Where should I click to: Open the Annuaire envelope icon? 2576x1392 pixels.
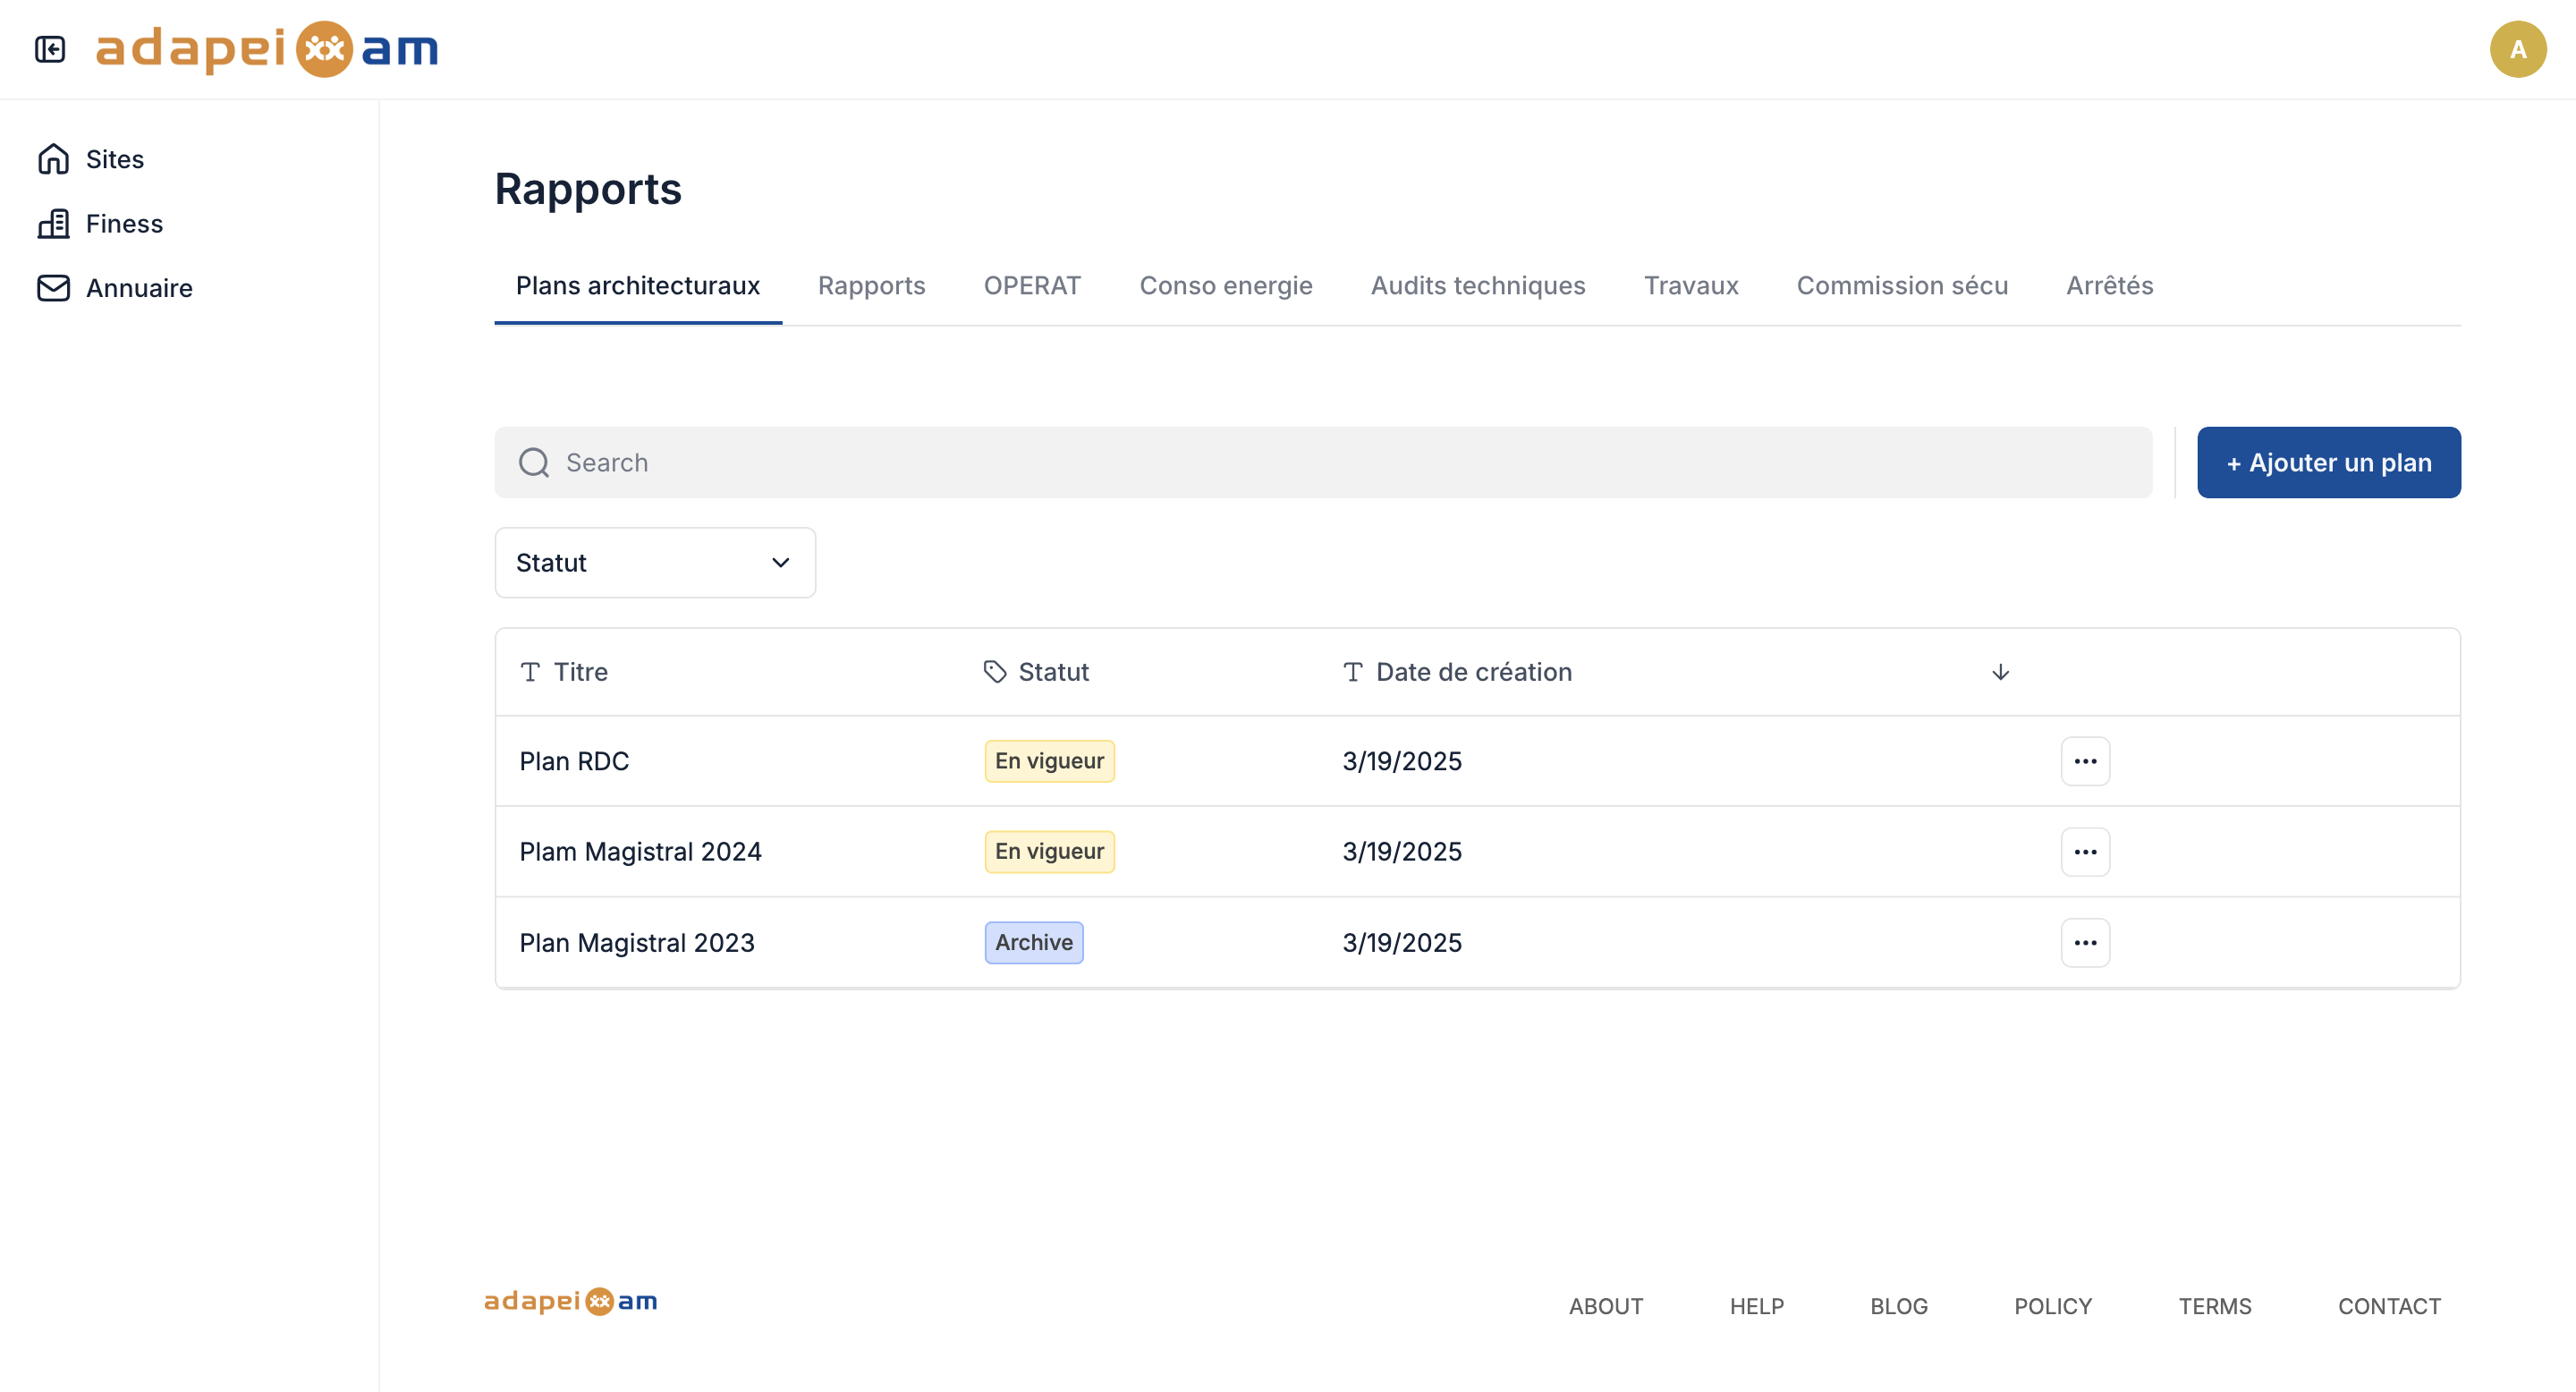coord(53,288)
